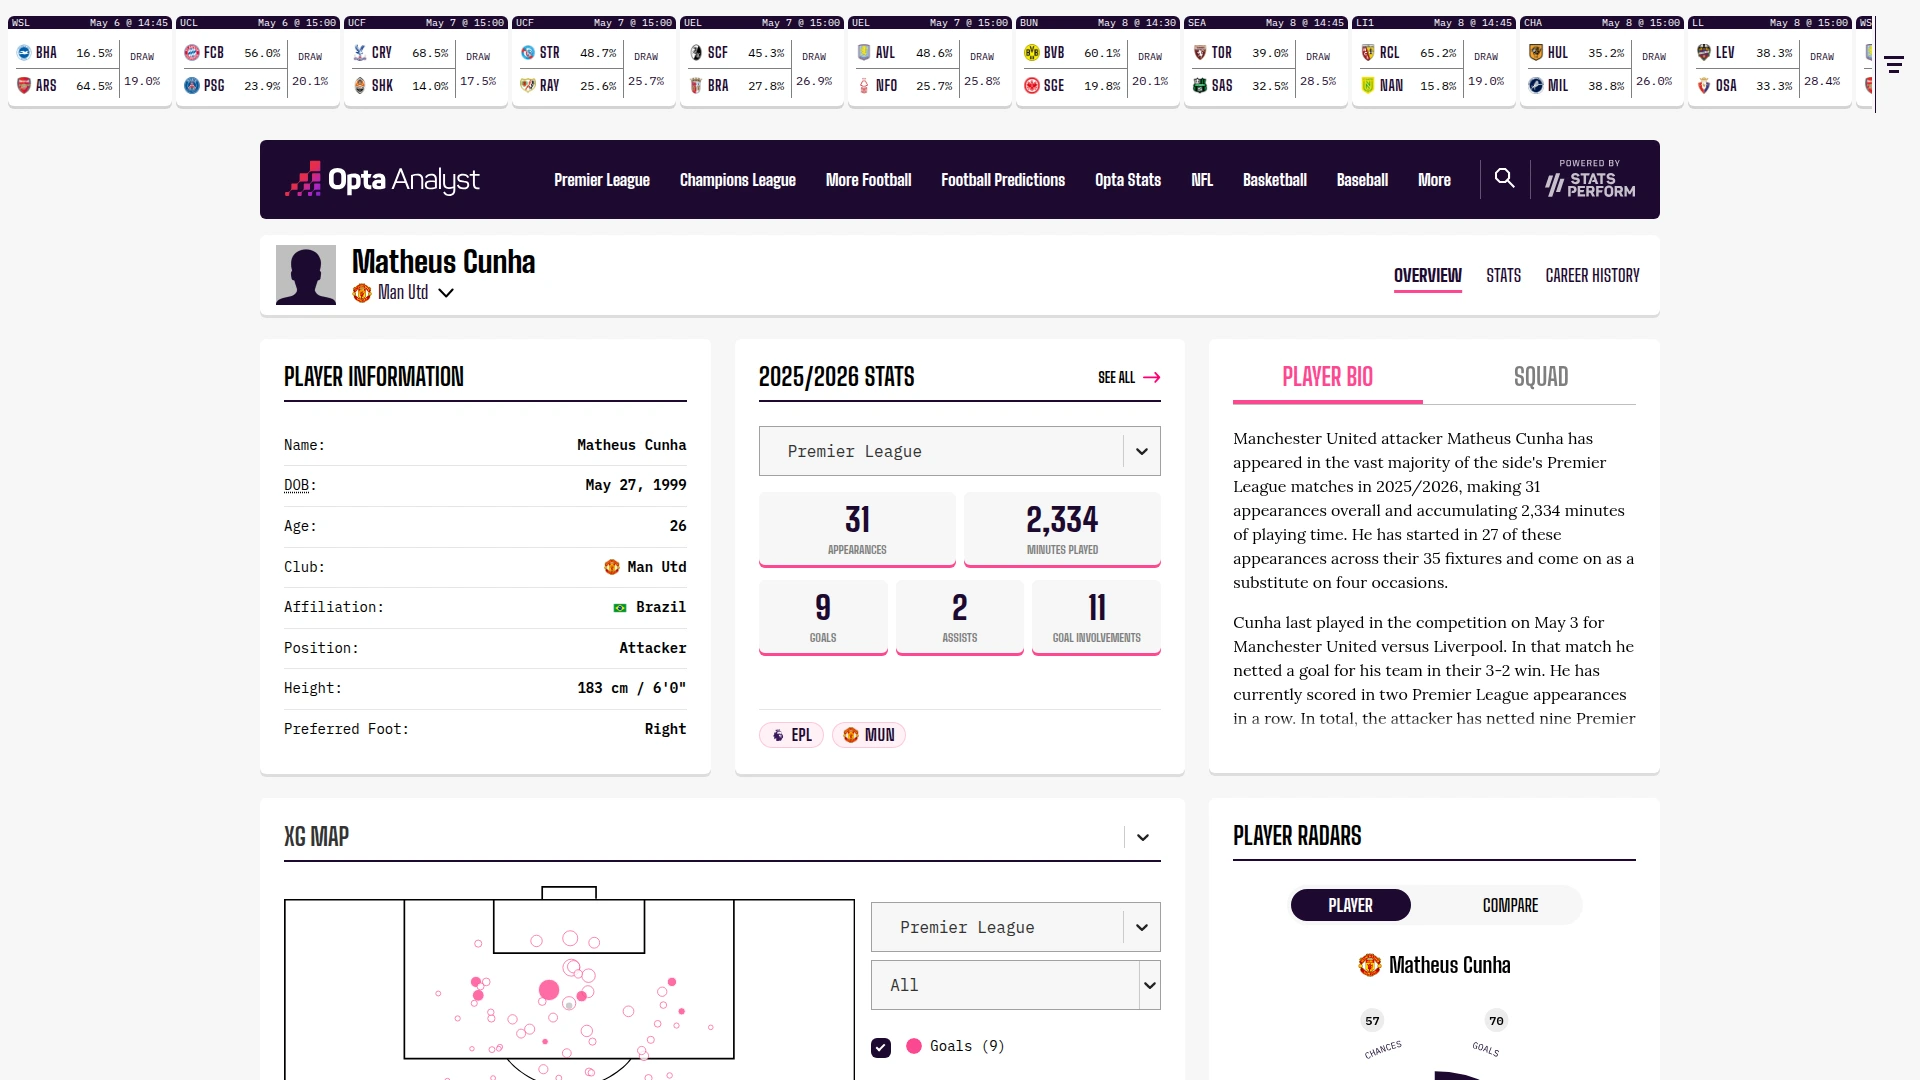Click the Premier League icon in EPL tag
Image resolution: width=1920 pixels, height=1080 pixels.
[x=778, y=735]
